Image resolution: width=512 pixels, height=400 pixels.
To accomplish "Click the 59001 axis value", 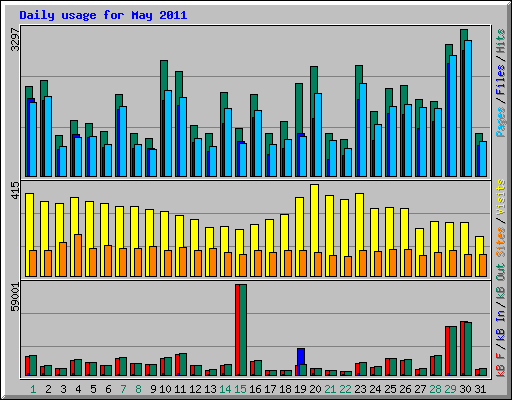I will (x=15, y=297).
